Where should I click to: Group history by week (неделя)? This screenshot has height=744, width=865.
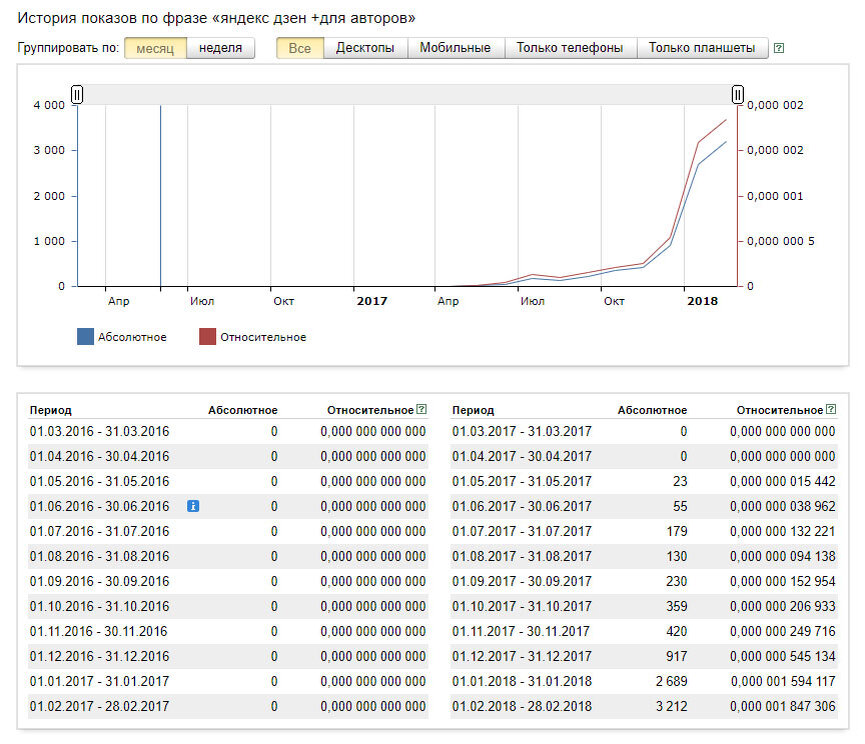(x=221, y=48)
